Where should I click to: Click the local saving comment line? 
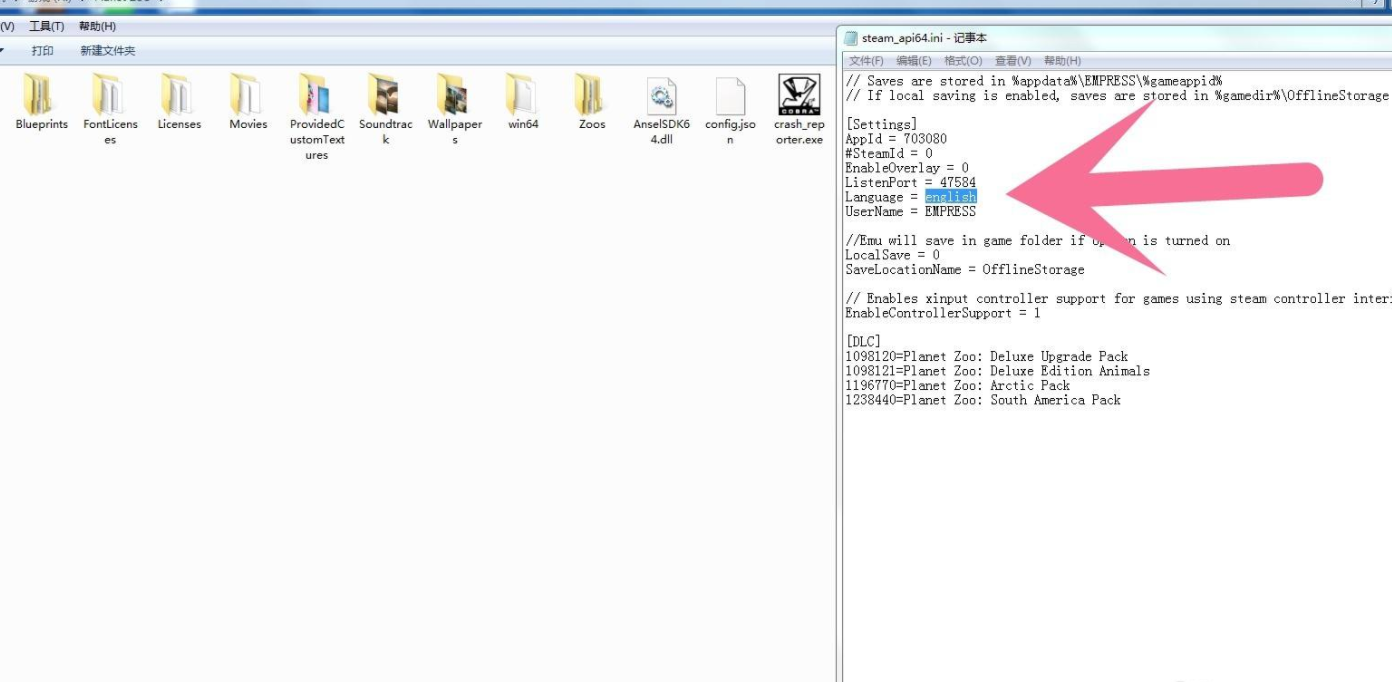pyautogui.click(x=1118, y=95)
